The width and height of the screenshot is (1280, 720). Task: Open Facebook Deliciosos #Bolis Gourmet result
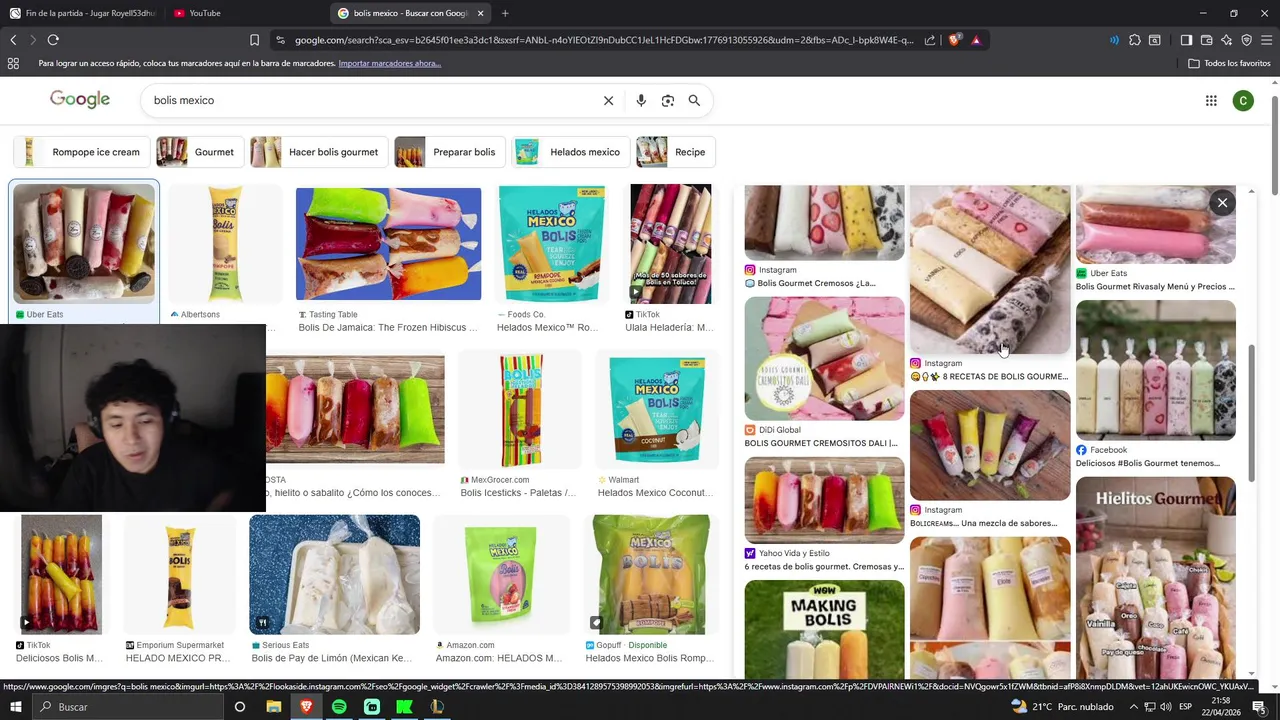coord(1155,370)
